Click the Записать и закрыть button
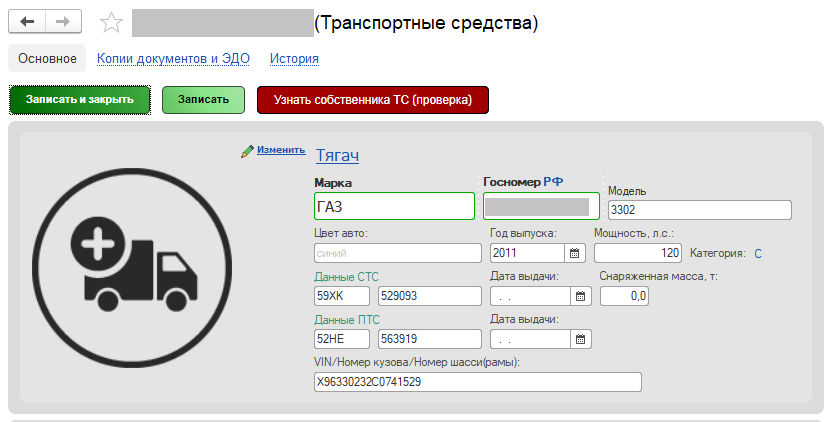This screenshot has width=832, height=422. pyautogui.click(x=80, y=100)
